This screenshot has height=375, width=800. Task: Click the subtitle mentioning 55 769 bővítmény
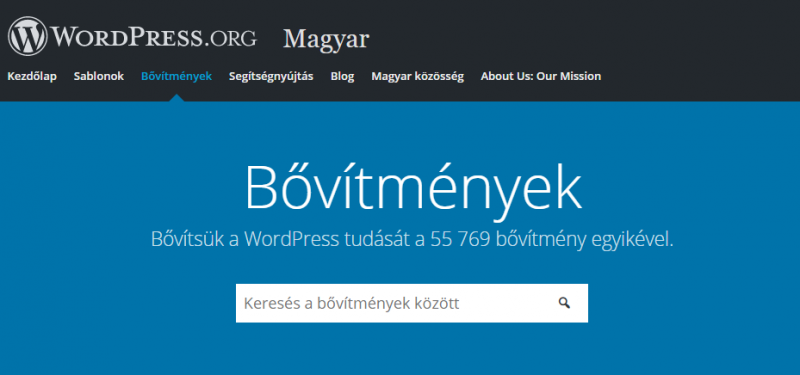tap(412, 239)
